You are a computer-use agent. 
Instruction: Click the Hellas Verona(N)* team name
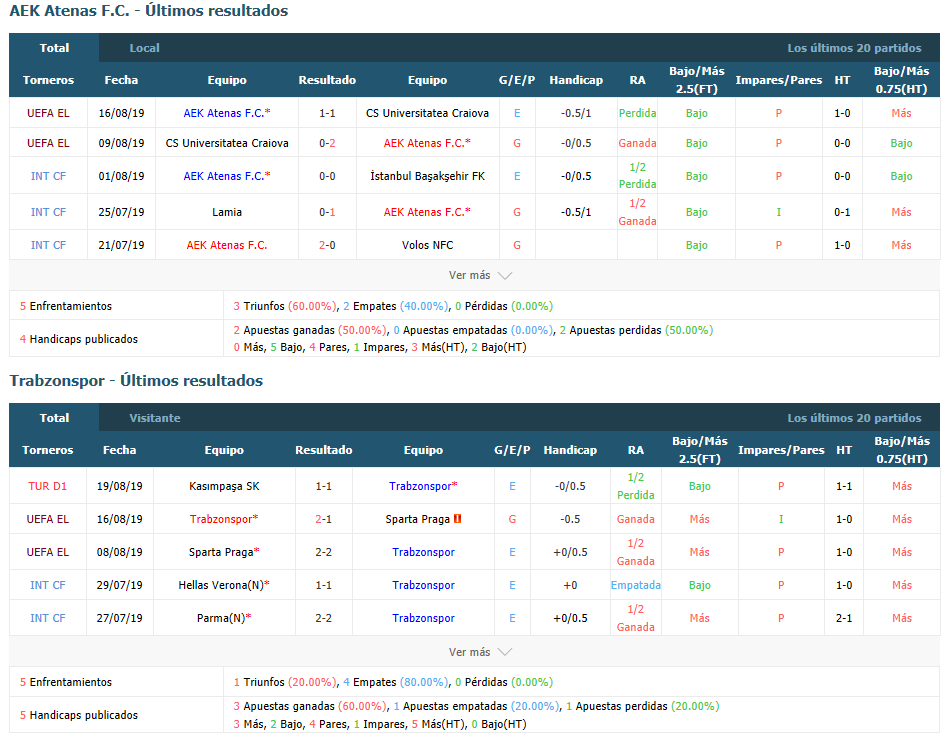[x=224, y=585]
